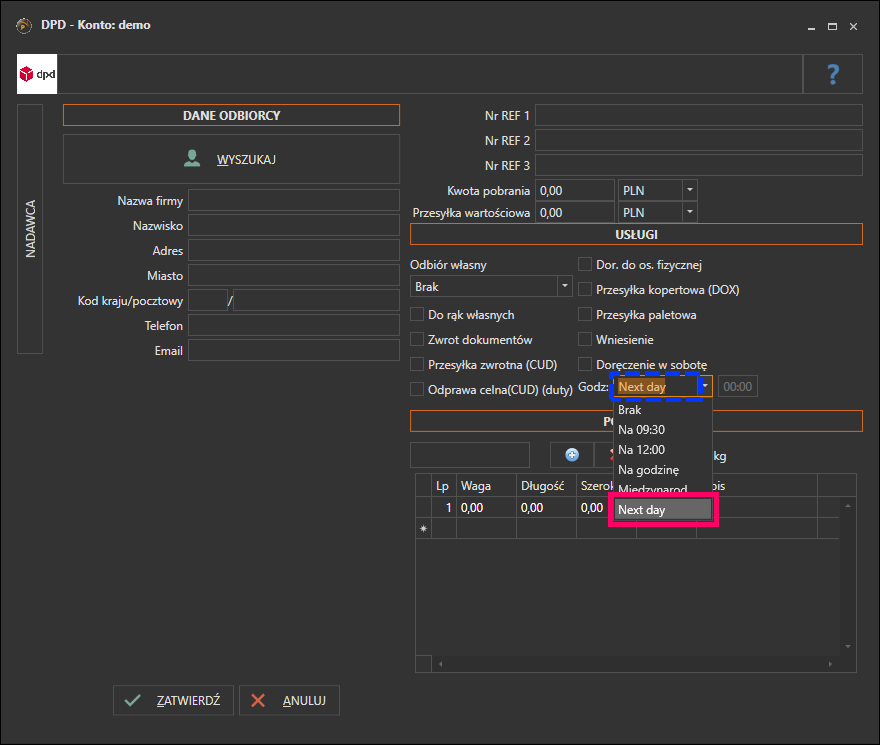Expand the Odbiór własny Brak dropdown
Screen dimensions: 880x745
pos(565,286)
